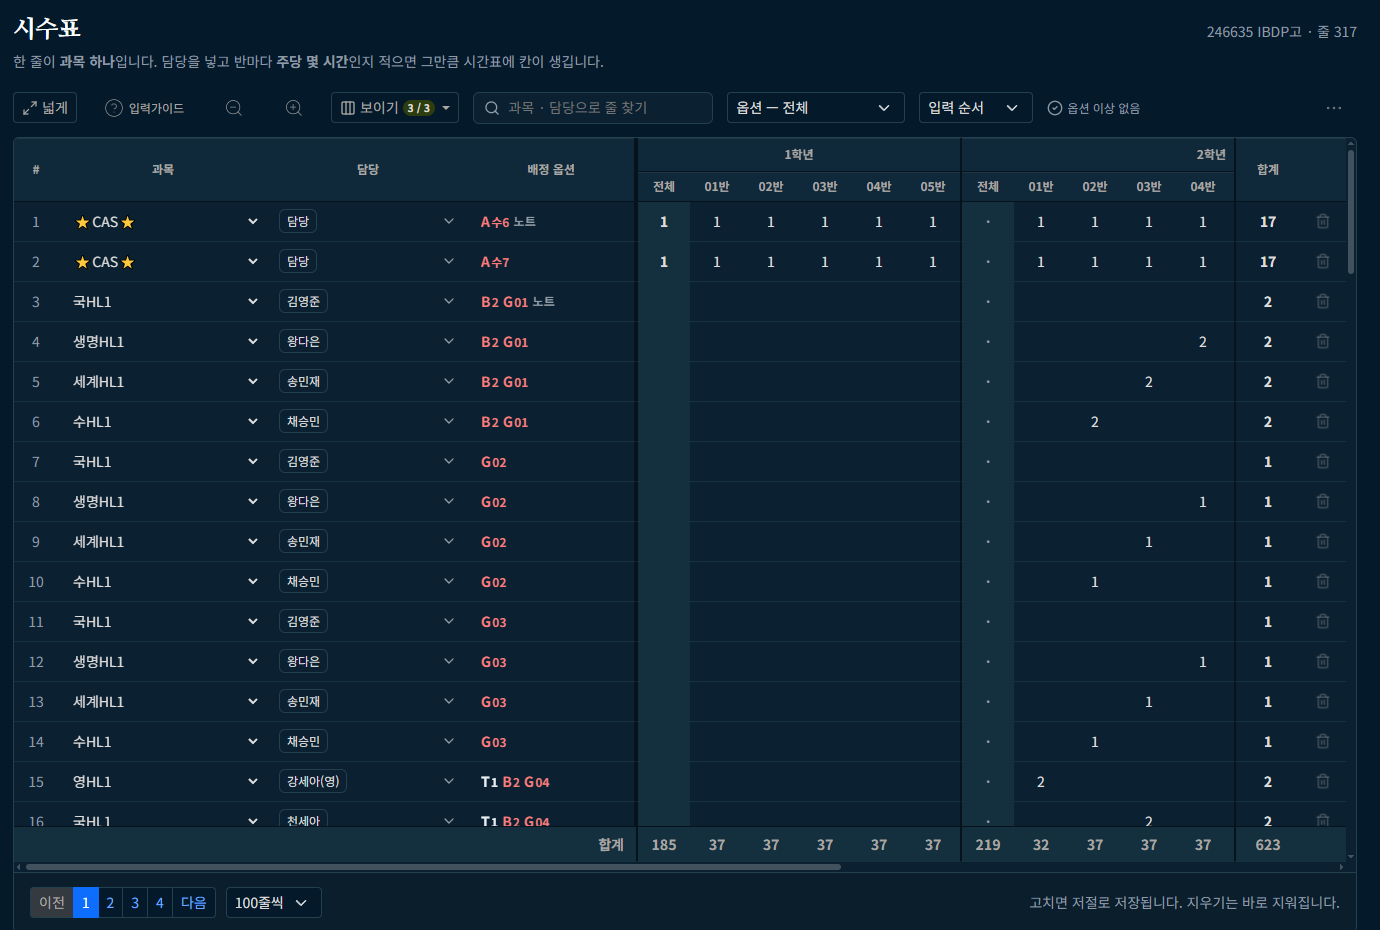Image resolution: width=1380 pixels, height=930 pixels.
Task: Delete row 6 수HL1 trash icon
Action: click(x=1323, y=422)
